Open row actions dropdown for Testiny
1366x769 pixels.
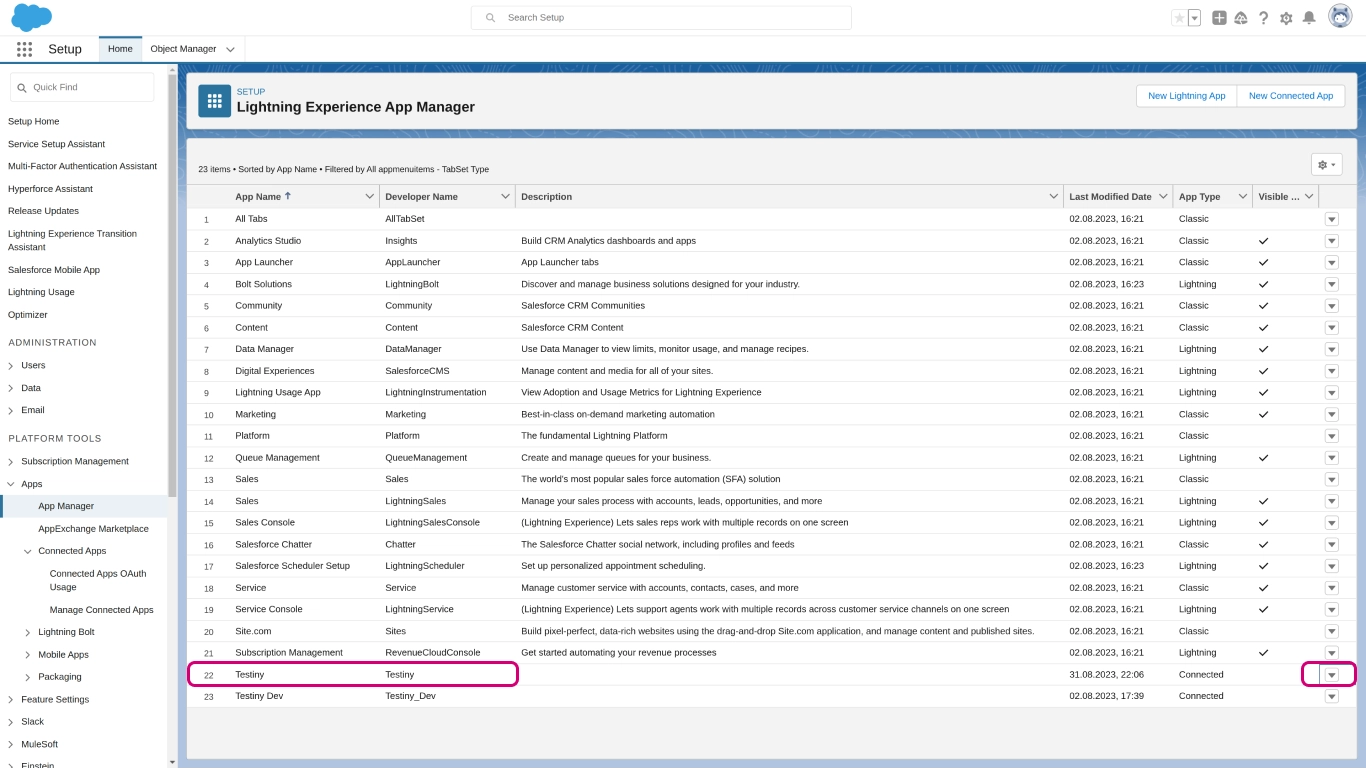[1331, 675]
